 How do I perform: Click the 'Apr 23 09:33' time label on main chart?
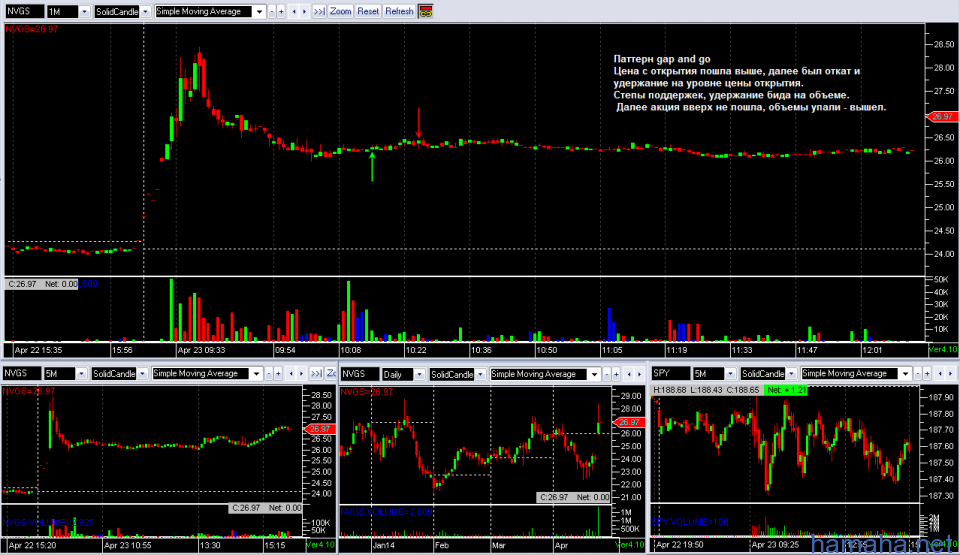(201, 350)
